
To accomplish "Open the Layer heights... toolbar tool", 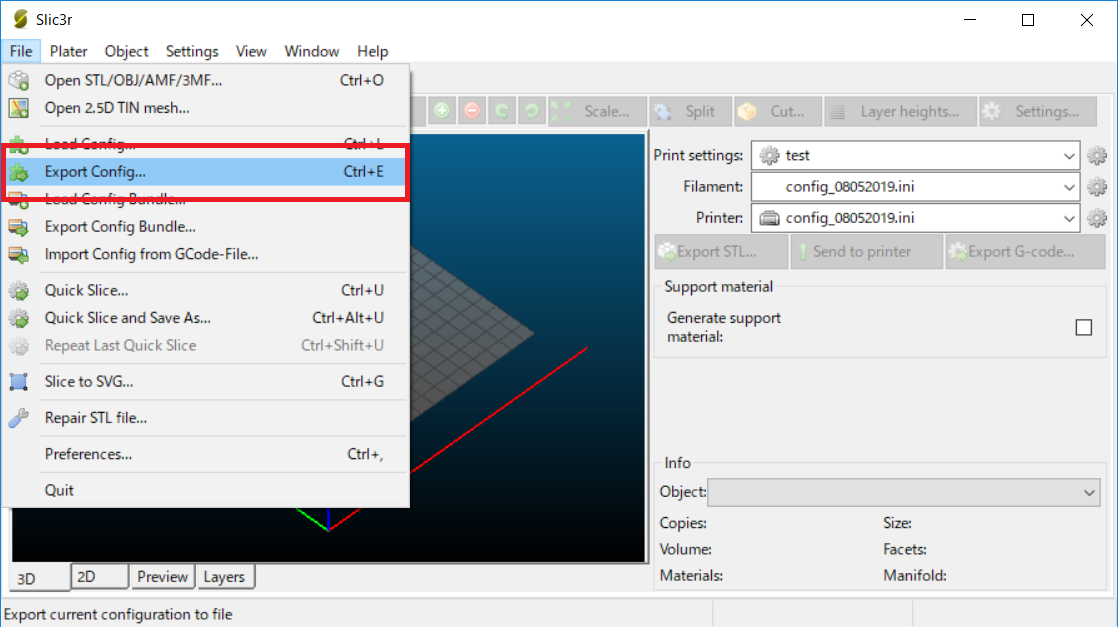I will 900,111.
